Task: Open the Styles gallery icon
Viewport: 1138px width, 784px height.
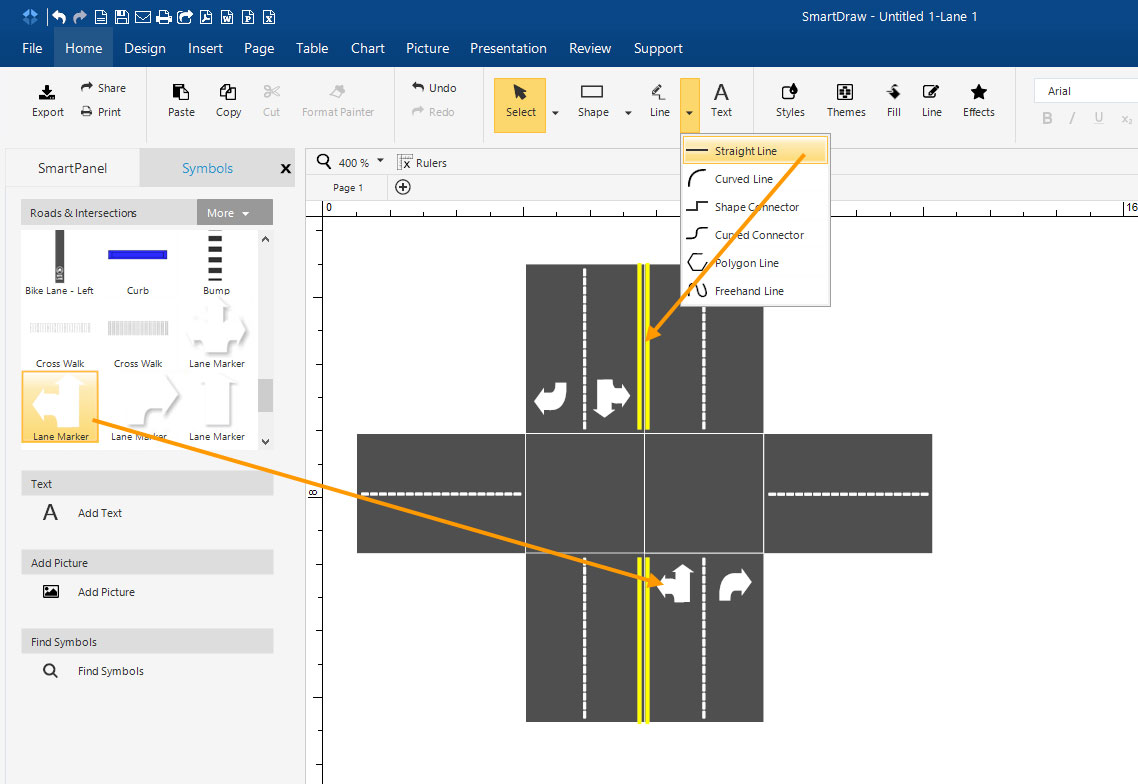Action: (790, 93)
